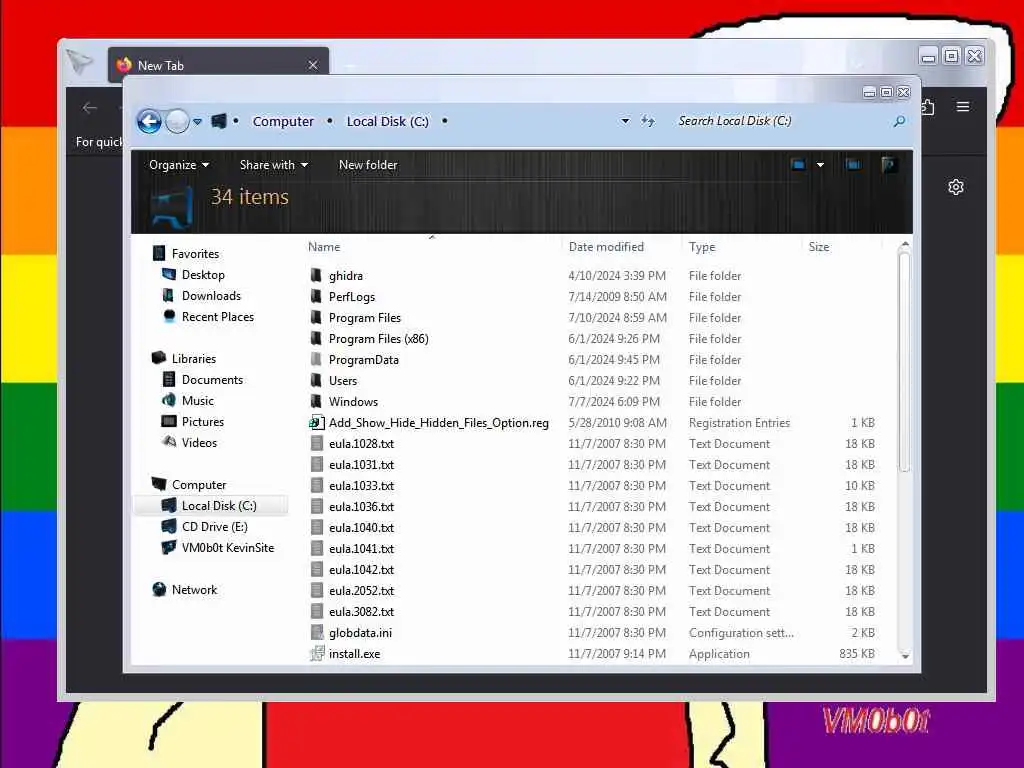Toggle the preview pane icon
This screenshot has width=1024, height=768.
click(x=853, y=165)
